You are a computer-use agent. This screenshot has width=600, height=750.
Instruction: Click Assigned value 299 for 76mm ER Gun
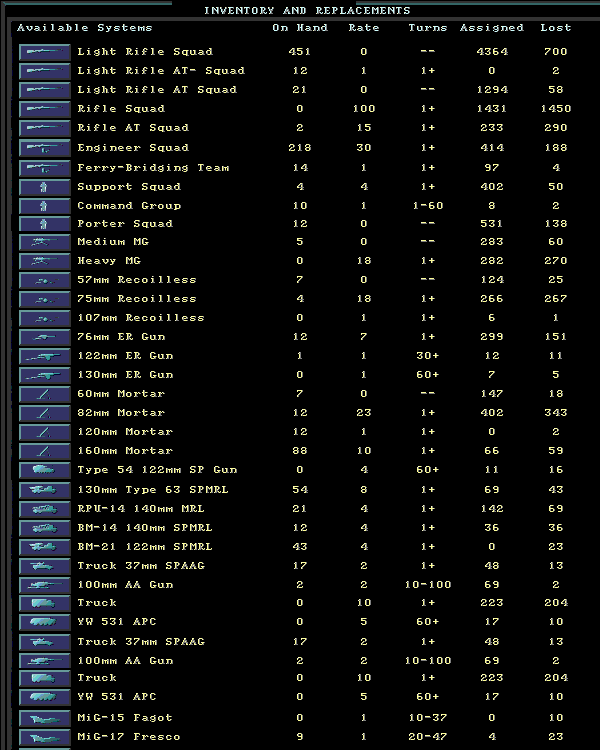click(492, 336)
